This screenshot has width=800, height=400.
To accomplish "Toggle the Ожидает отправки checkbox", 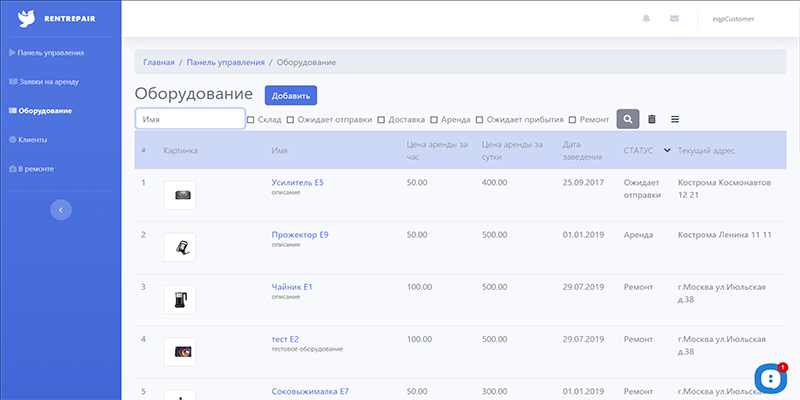I will click(290, 120).
